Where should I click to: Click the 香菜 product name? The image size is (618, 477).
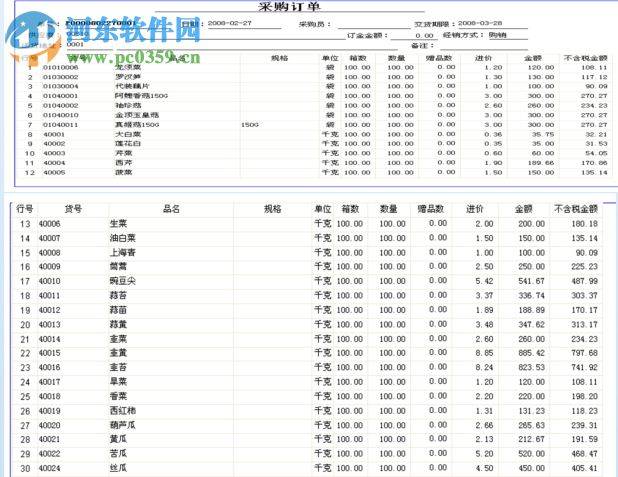tap(118, 396)
